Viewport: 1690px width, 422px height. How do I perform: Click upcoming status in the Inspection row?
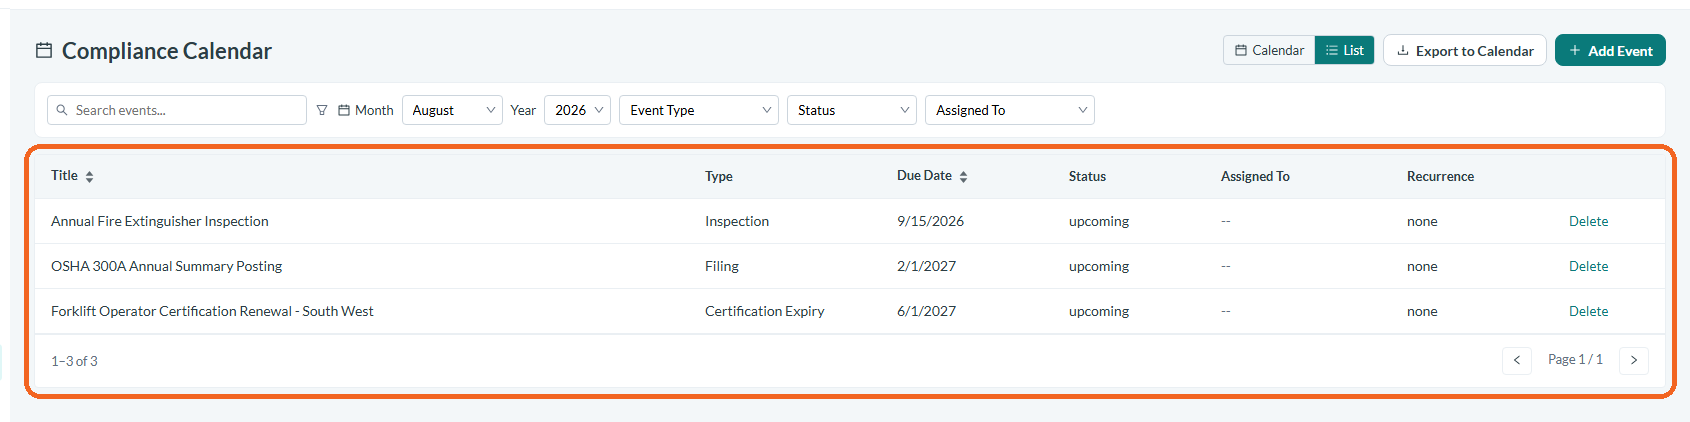[1099, 221]
